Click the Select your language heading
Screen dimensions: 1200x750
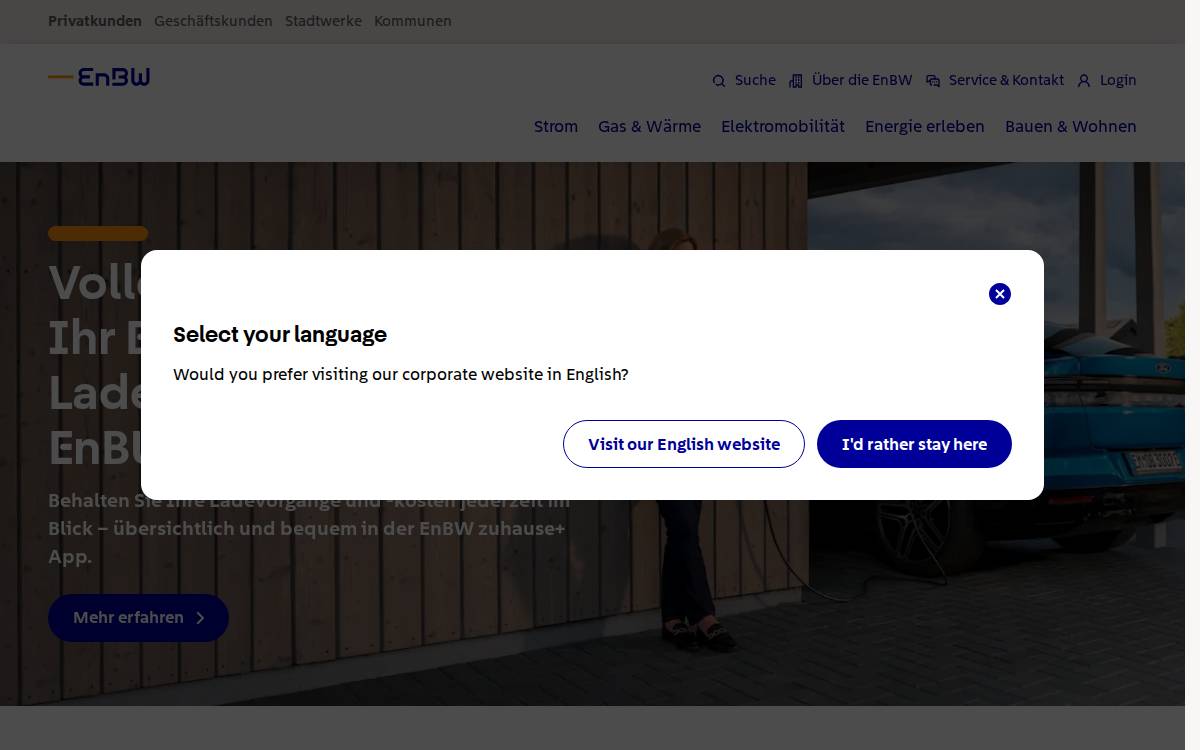pos(280,334)
